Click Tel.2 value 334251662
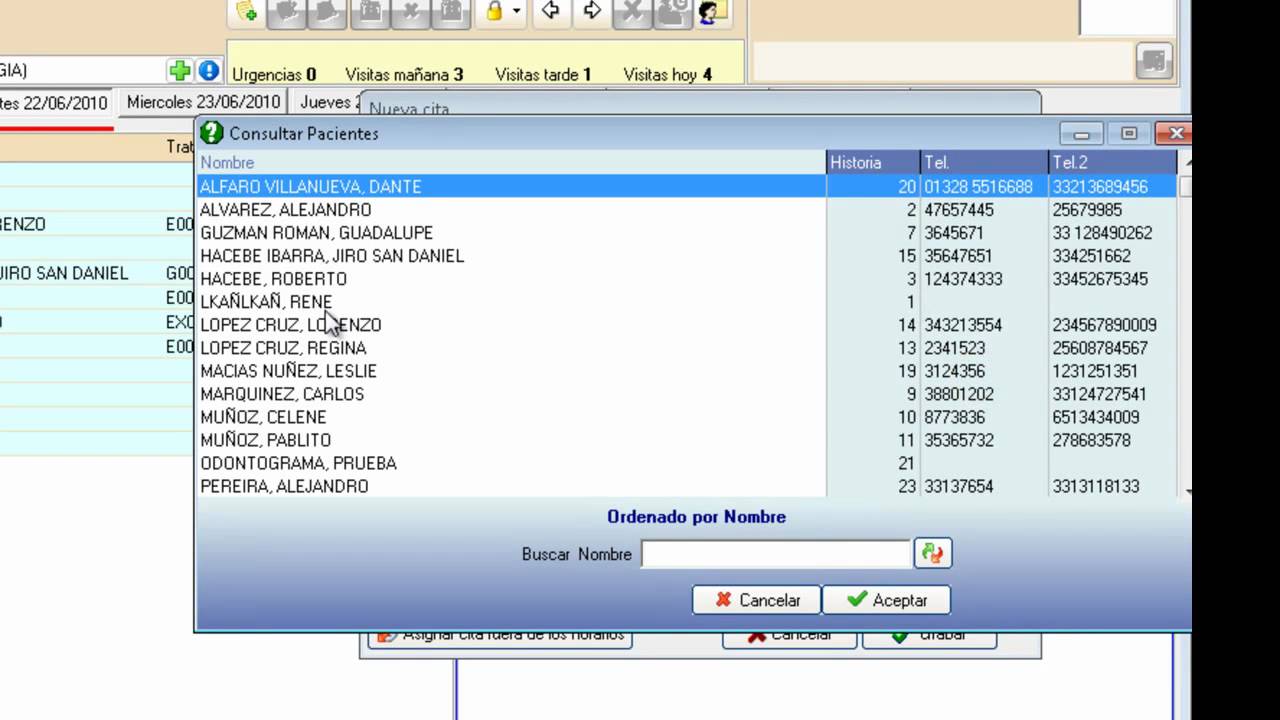The width and height of the screenshot is (1280, 720). (1091, 256)
